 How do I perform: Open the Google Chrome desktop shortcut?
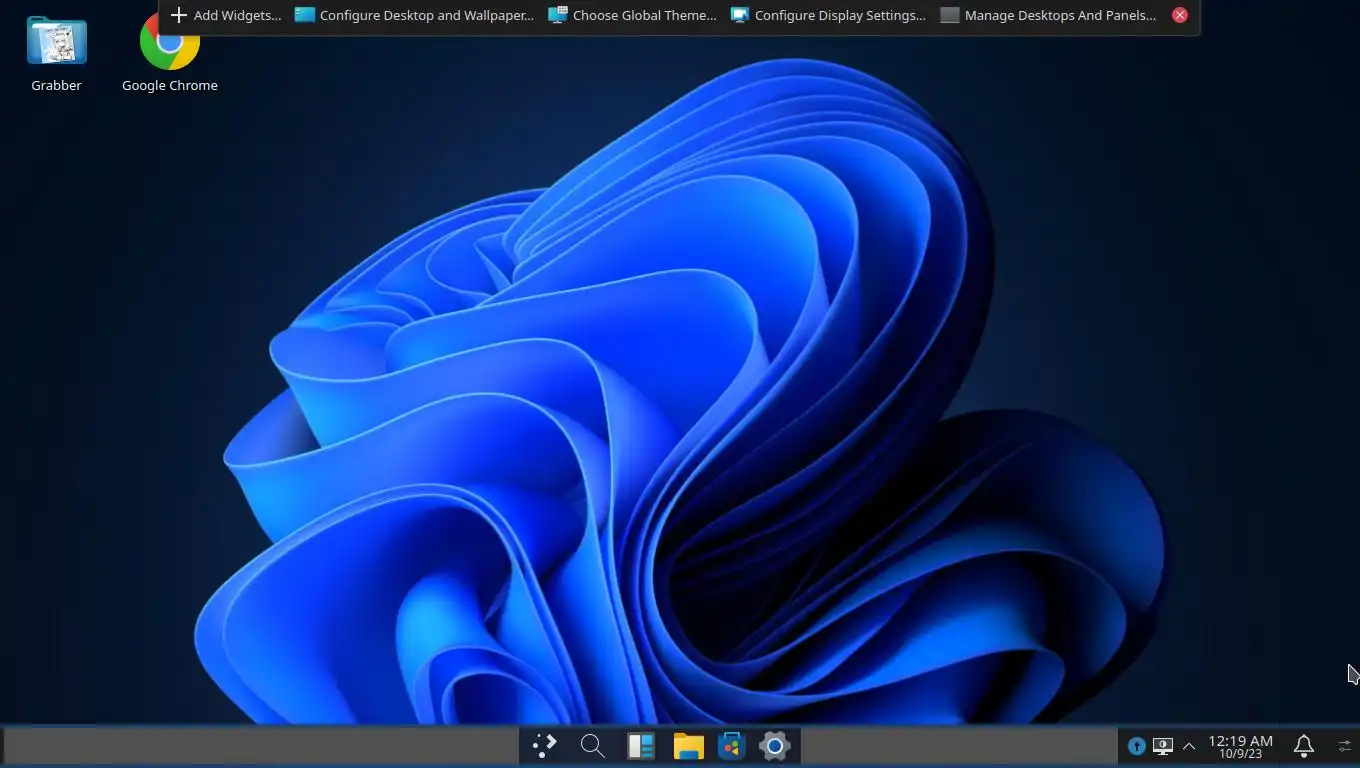point(170,54)
